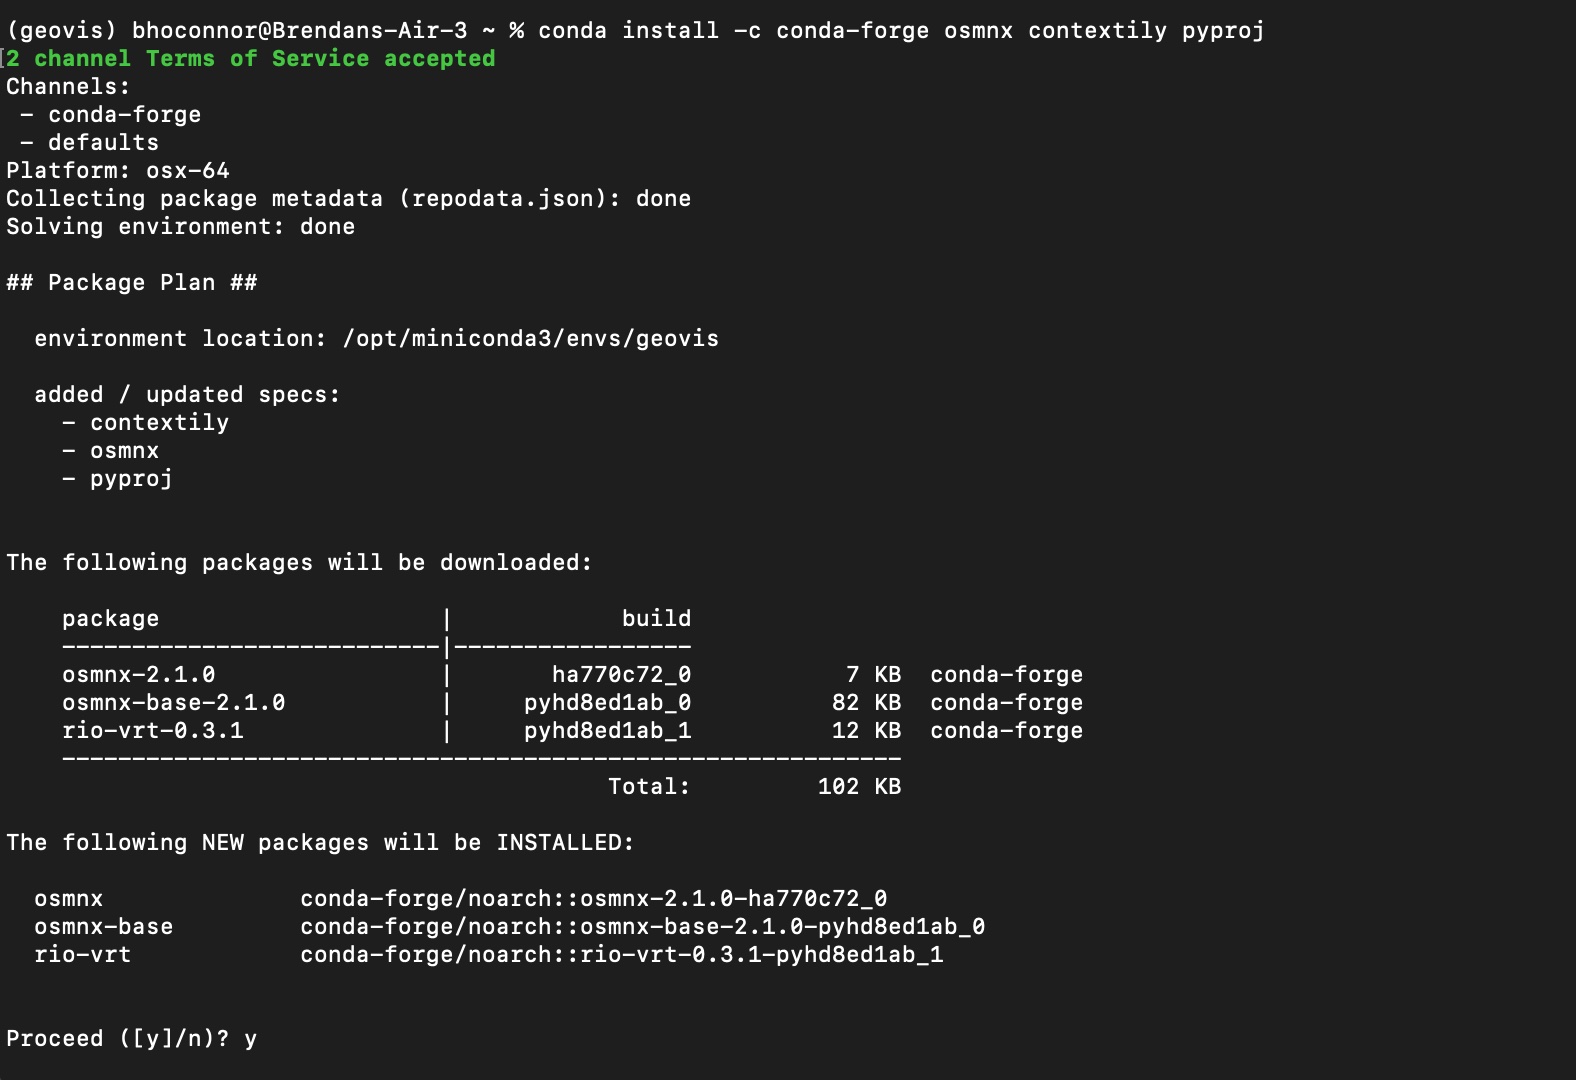Click the Platform: osx-64 line
This screenshot has height=1080, width=1576.
point(118,171)
